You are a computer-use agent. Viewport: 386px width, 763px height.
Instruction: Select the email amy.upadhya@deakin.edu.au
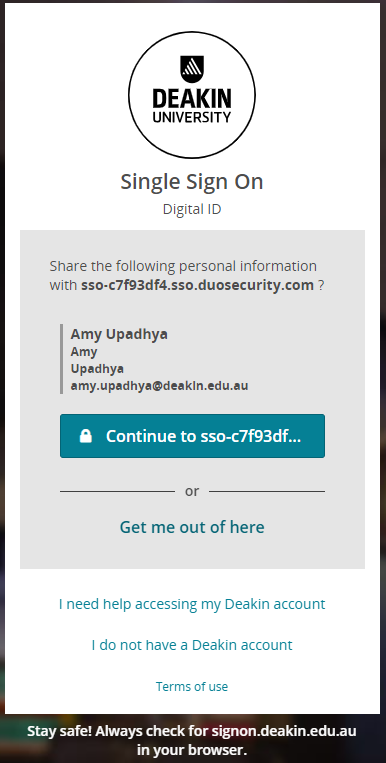coord(159,386)
